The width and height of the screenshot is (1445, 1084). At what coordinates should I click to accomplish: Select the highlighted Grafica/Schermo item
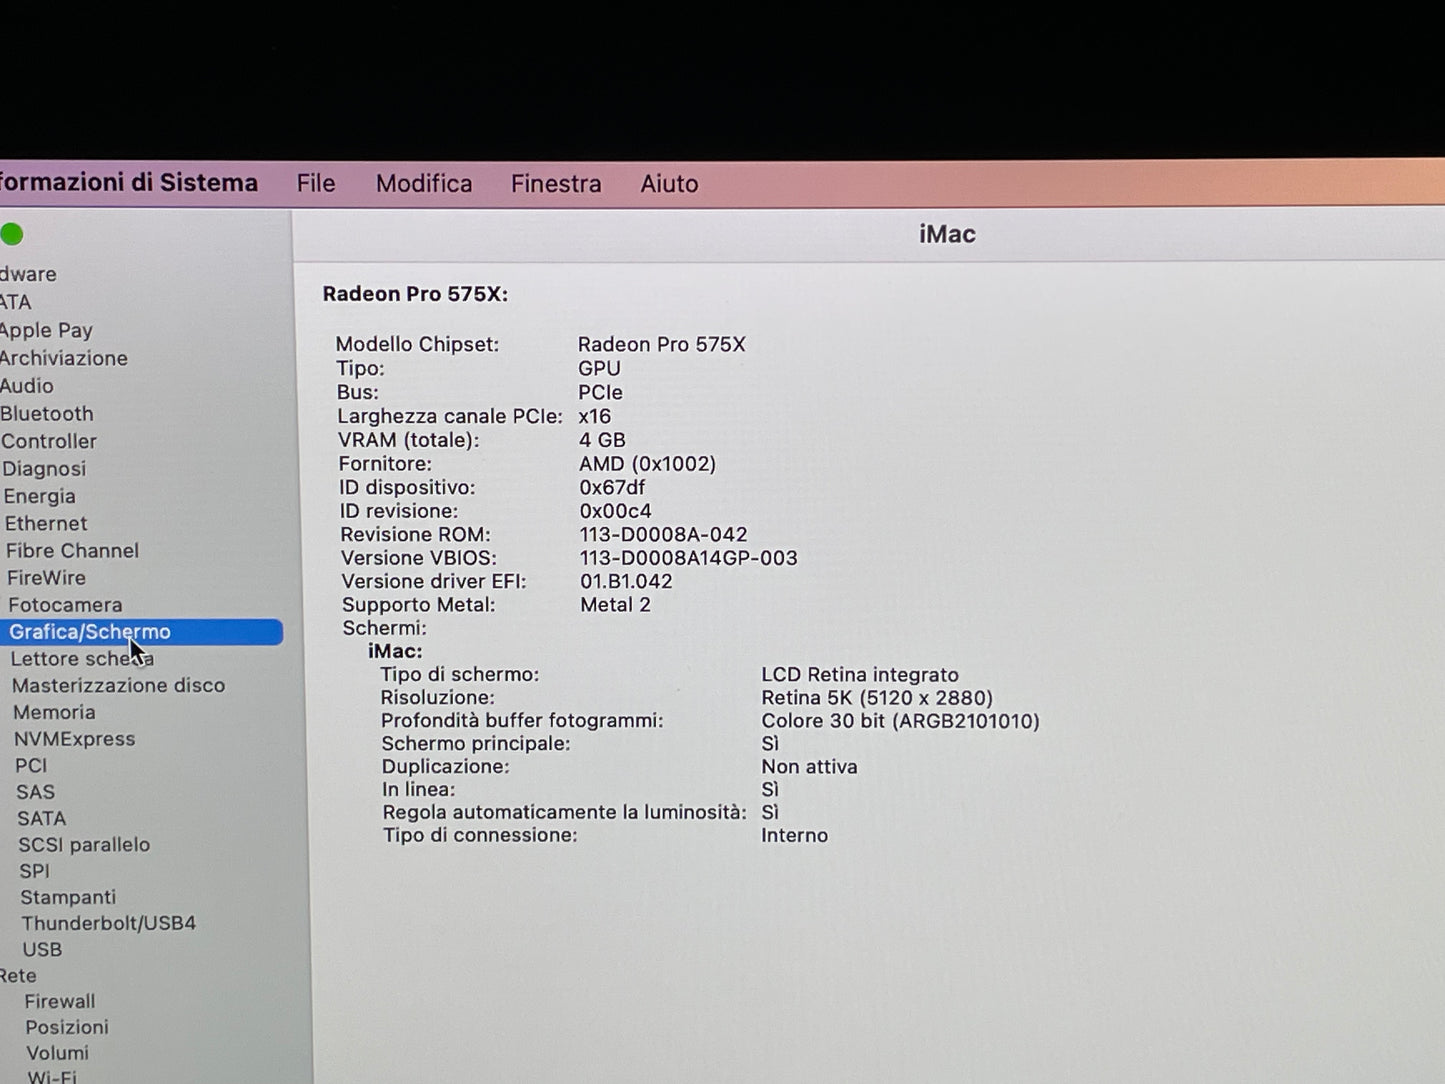(141, 632)
